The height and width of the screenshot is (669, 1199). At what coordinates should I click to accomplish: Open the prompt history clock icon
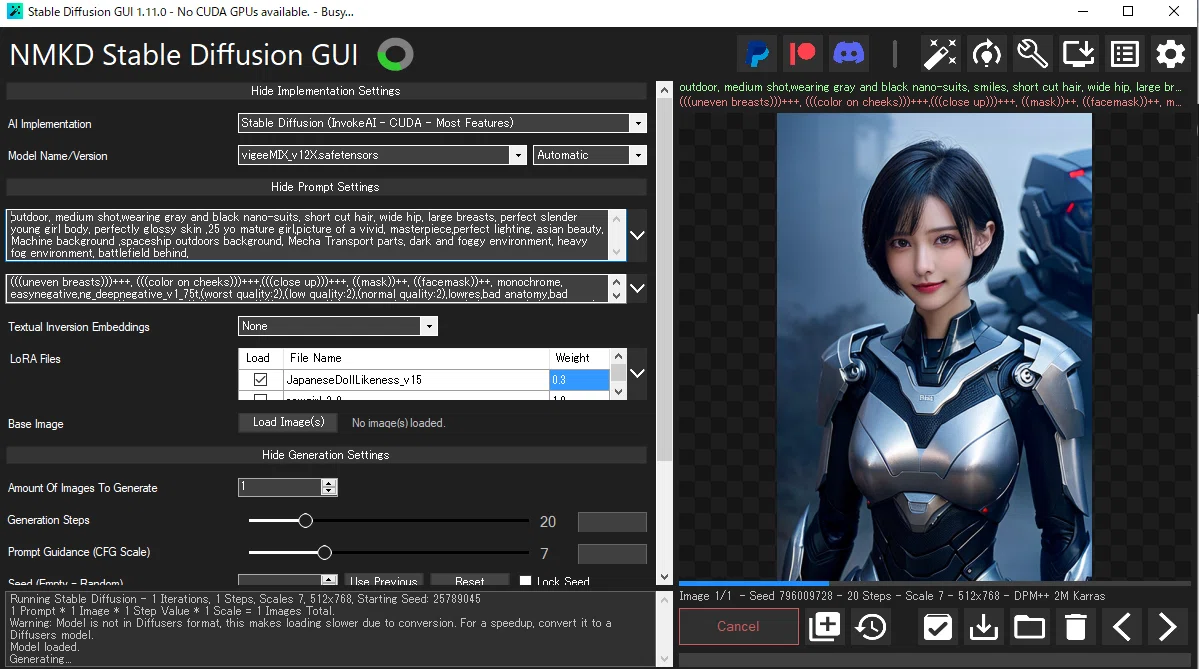[871, 627]
